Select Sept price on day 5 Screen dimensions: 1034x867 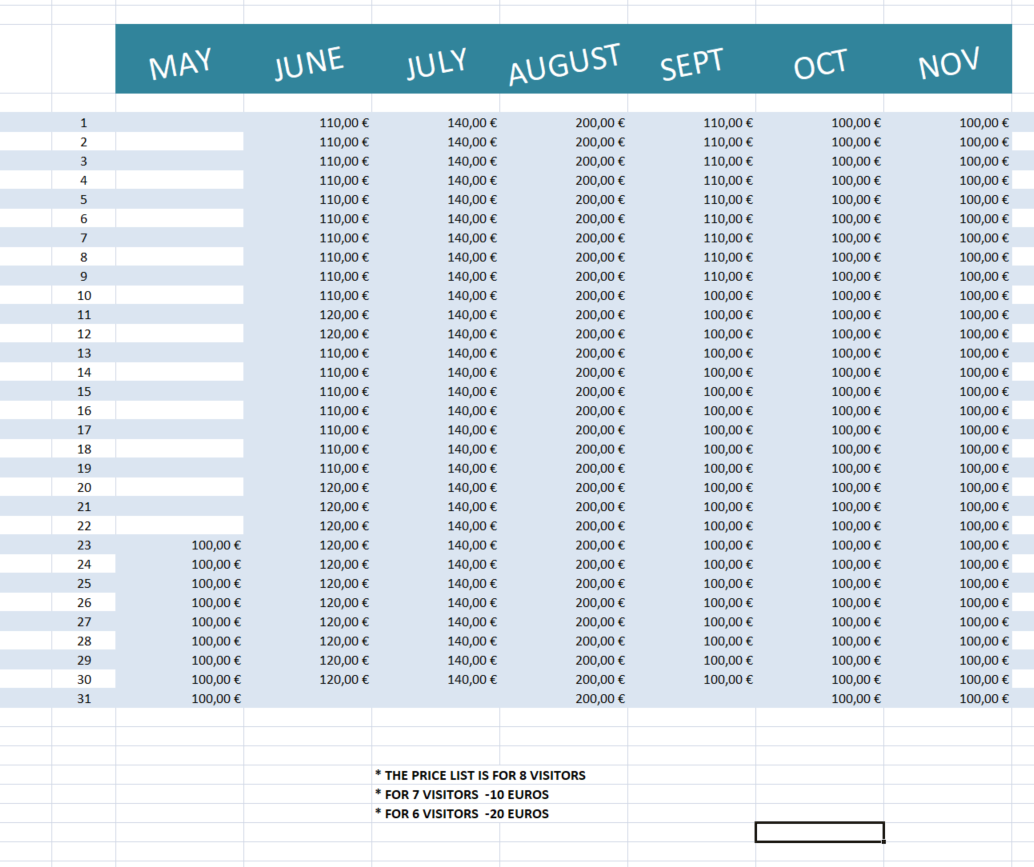pos(728,199)
